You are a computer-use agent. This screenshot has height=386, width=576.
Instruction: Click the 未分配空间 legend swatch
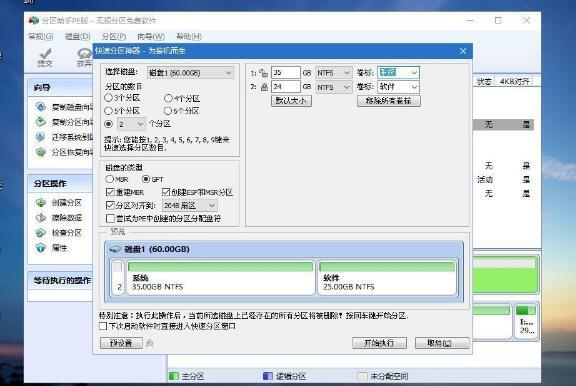click(362, 376)
